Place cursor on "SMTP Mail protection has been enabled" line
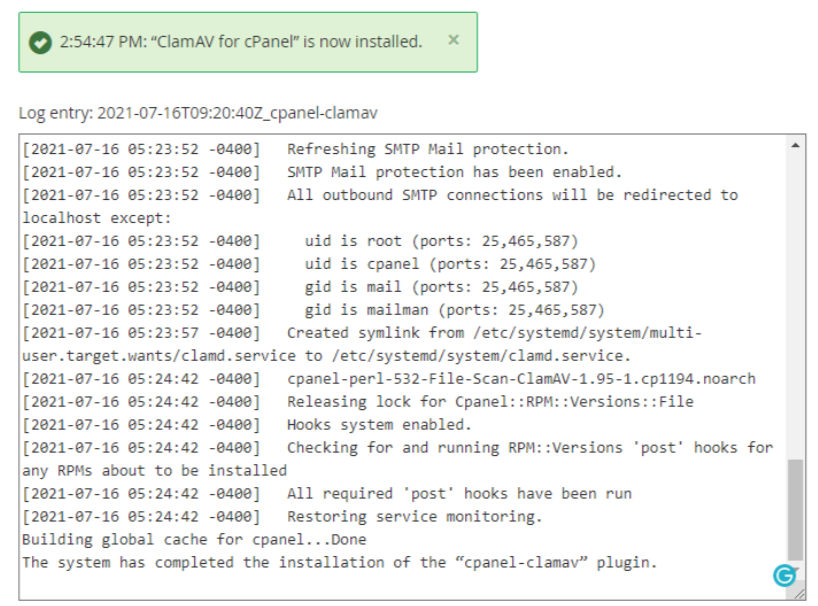This screenshot has height=606, width=818. pyautogui.click(x=322, y=172)
